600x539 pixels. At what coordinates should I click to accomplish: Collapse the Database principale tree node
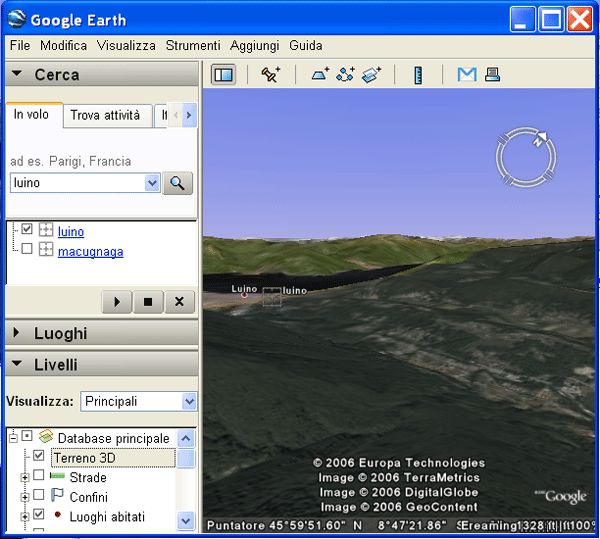[13, 437]
